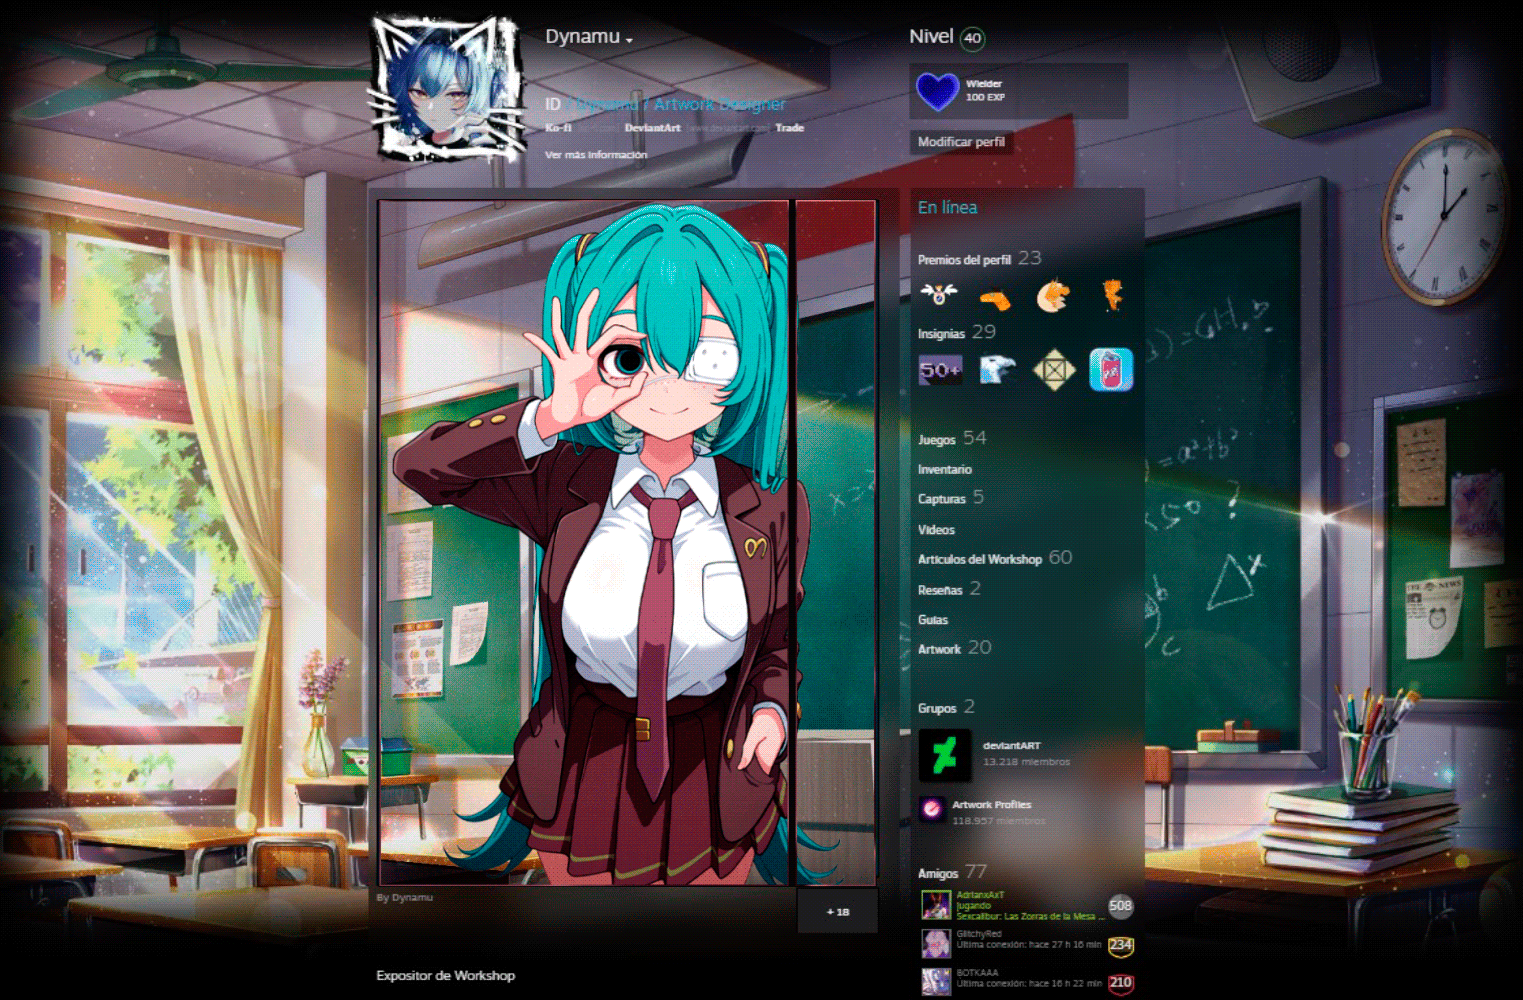This screenshot has height=1000, width=1523.
Task: Open the blue soda can badge icon
Action: tap(1111, 369)
